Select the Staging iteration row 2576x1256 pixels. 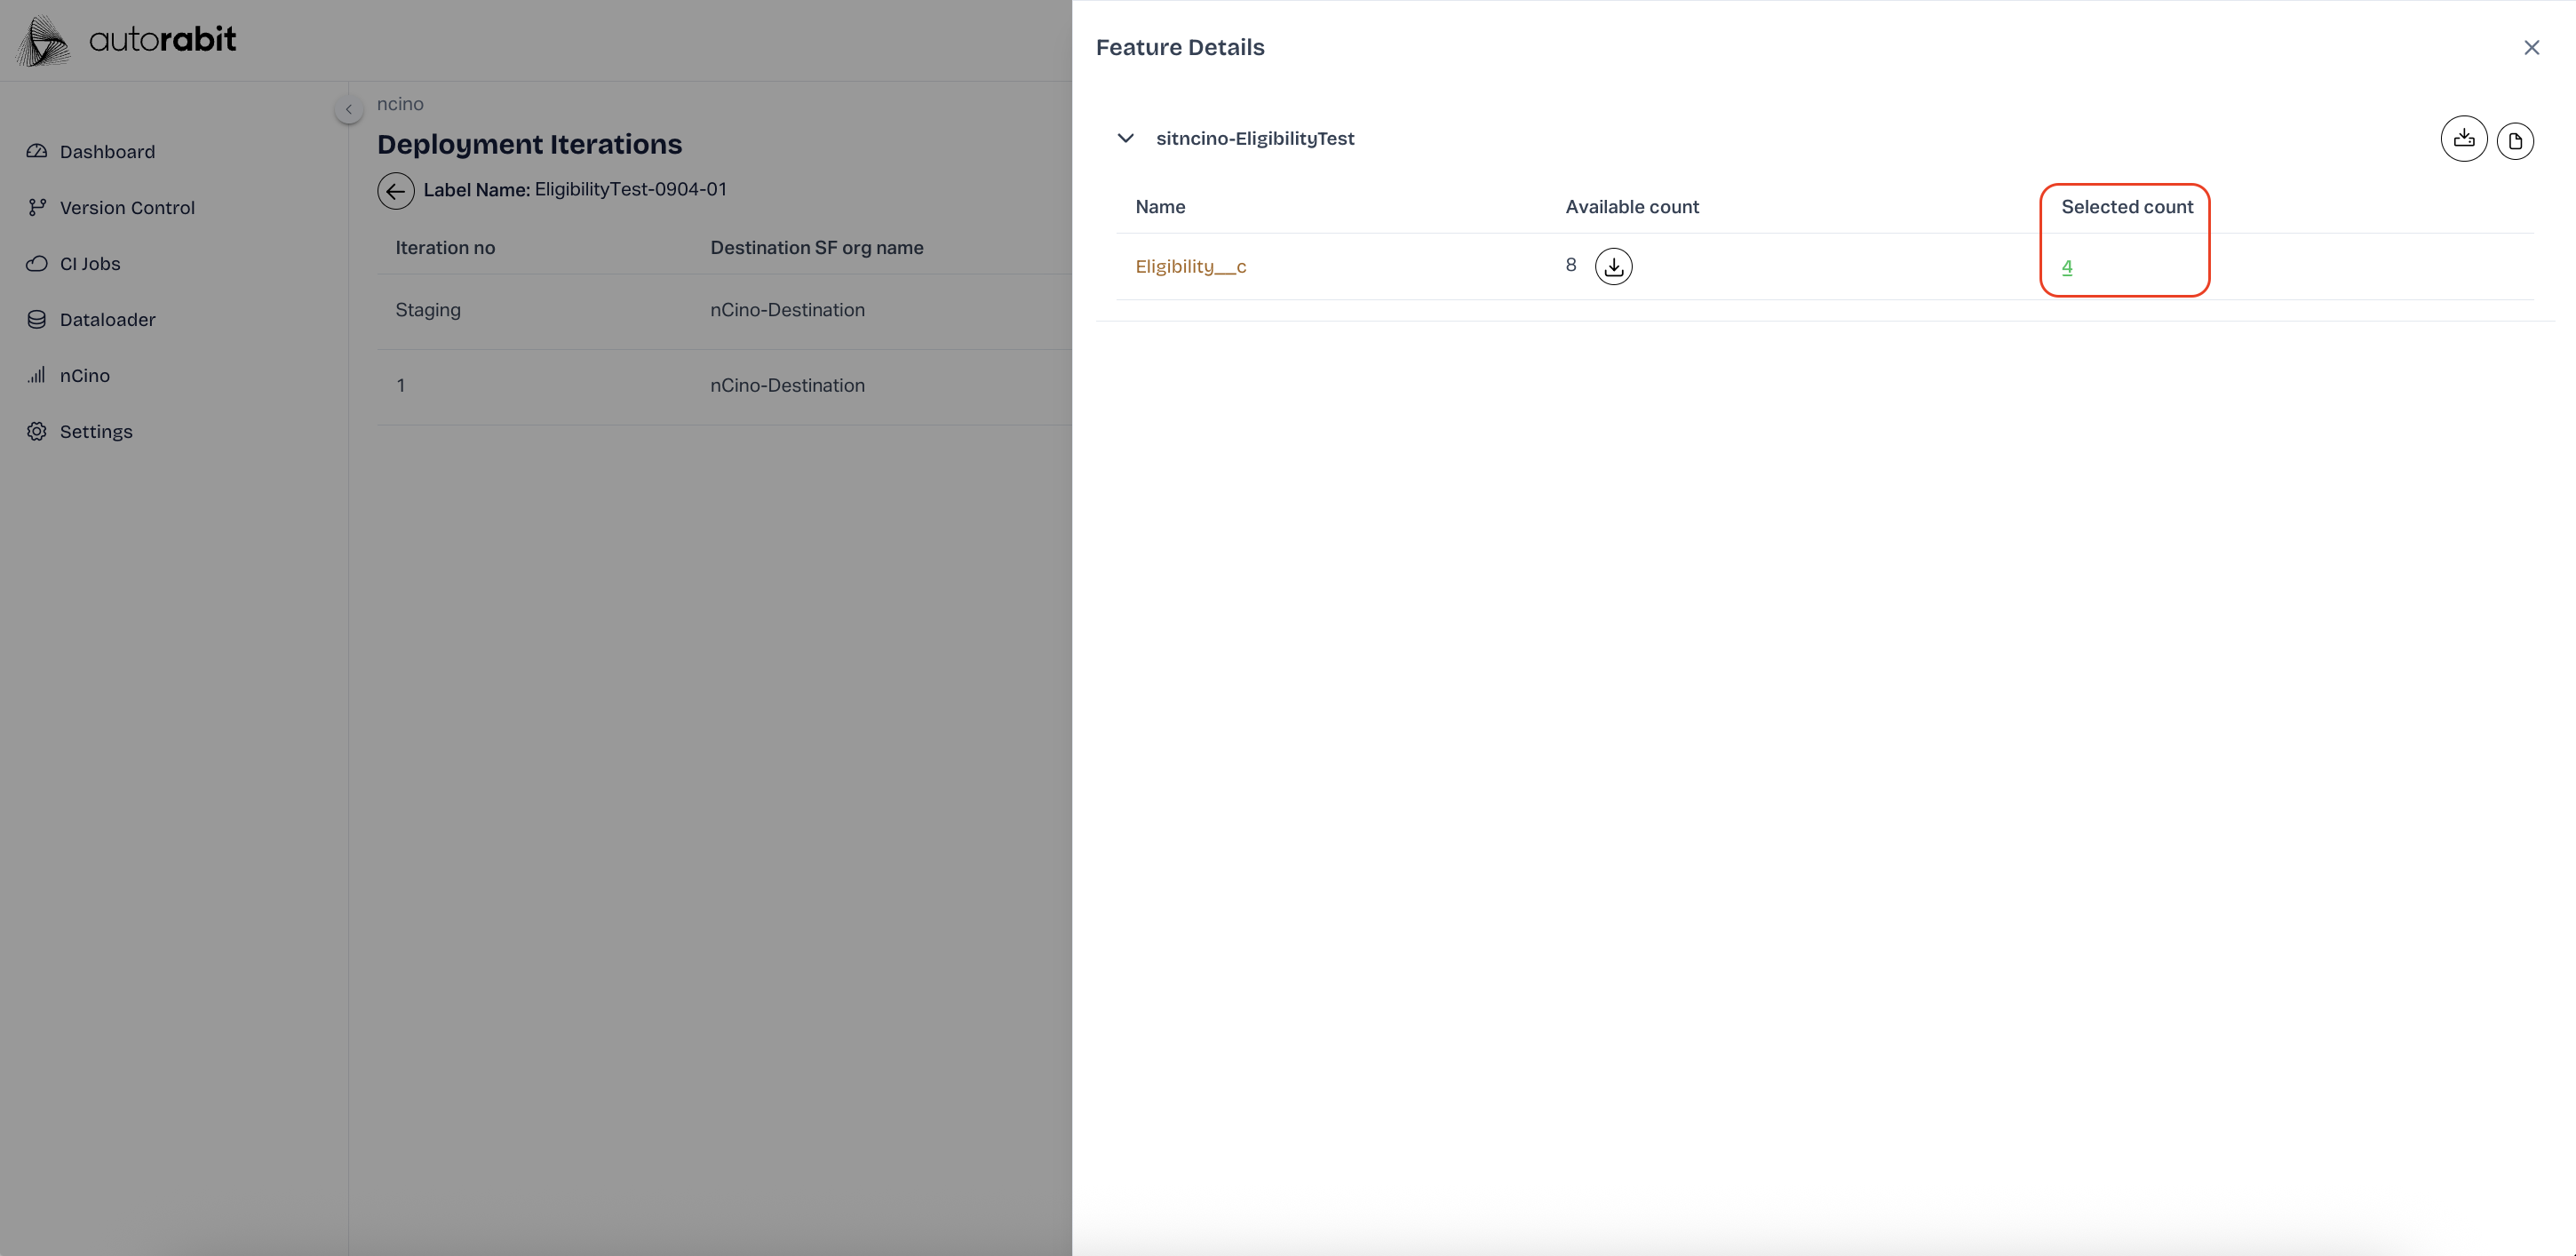pyautogui.click(x=428, y=310)
